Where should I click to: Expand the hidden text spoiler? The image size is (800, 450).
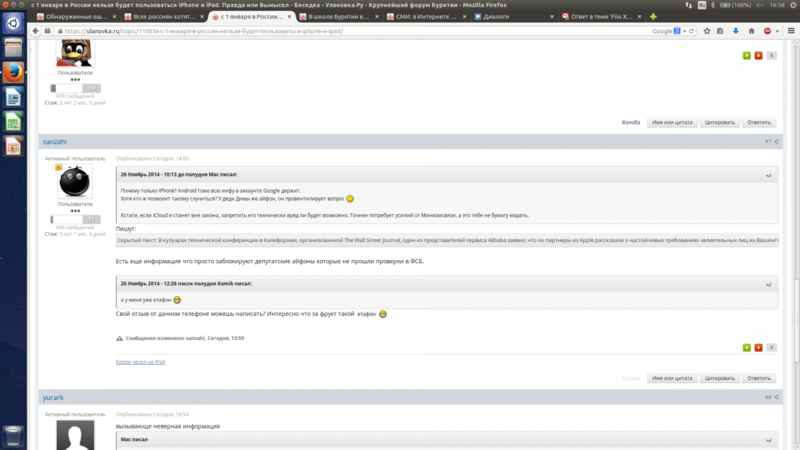tap(447, 240)
